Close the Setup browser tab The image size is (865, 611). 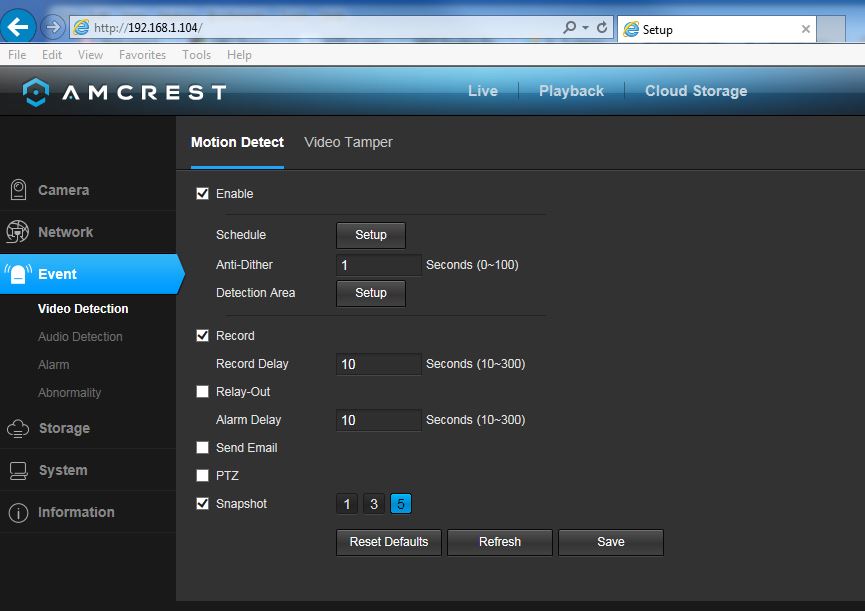[x=805, y=29]
